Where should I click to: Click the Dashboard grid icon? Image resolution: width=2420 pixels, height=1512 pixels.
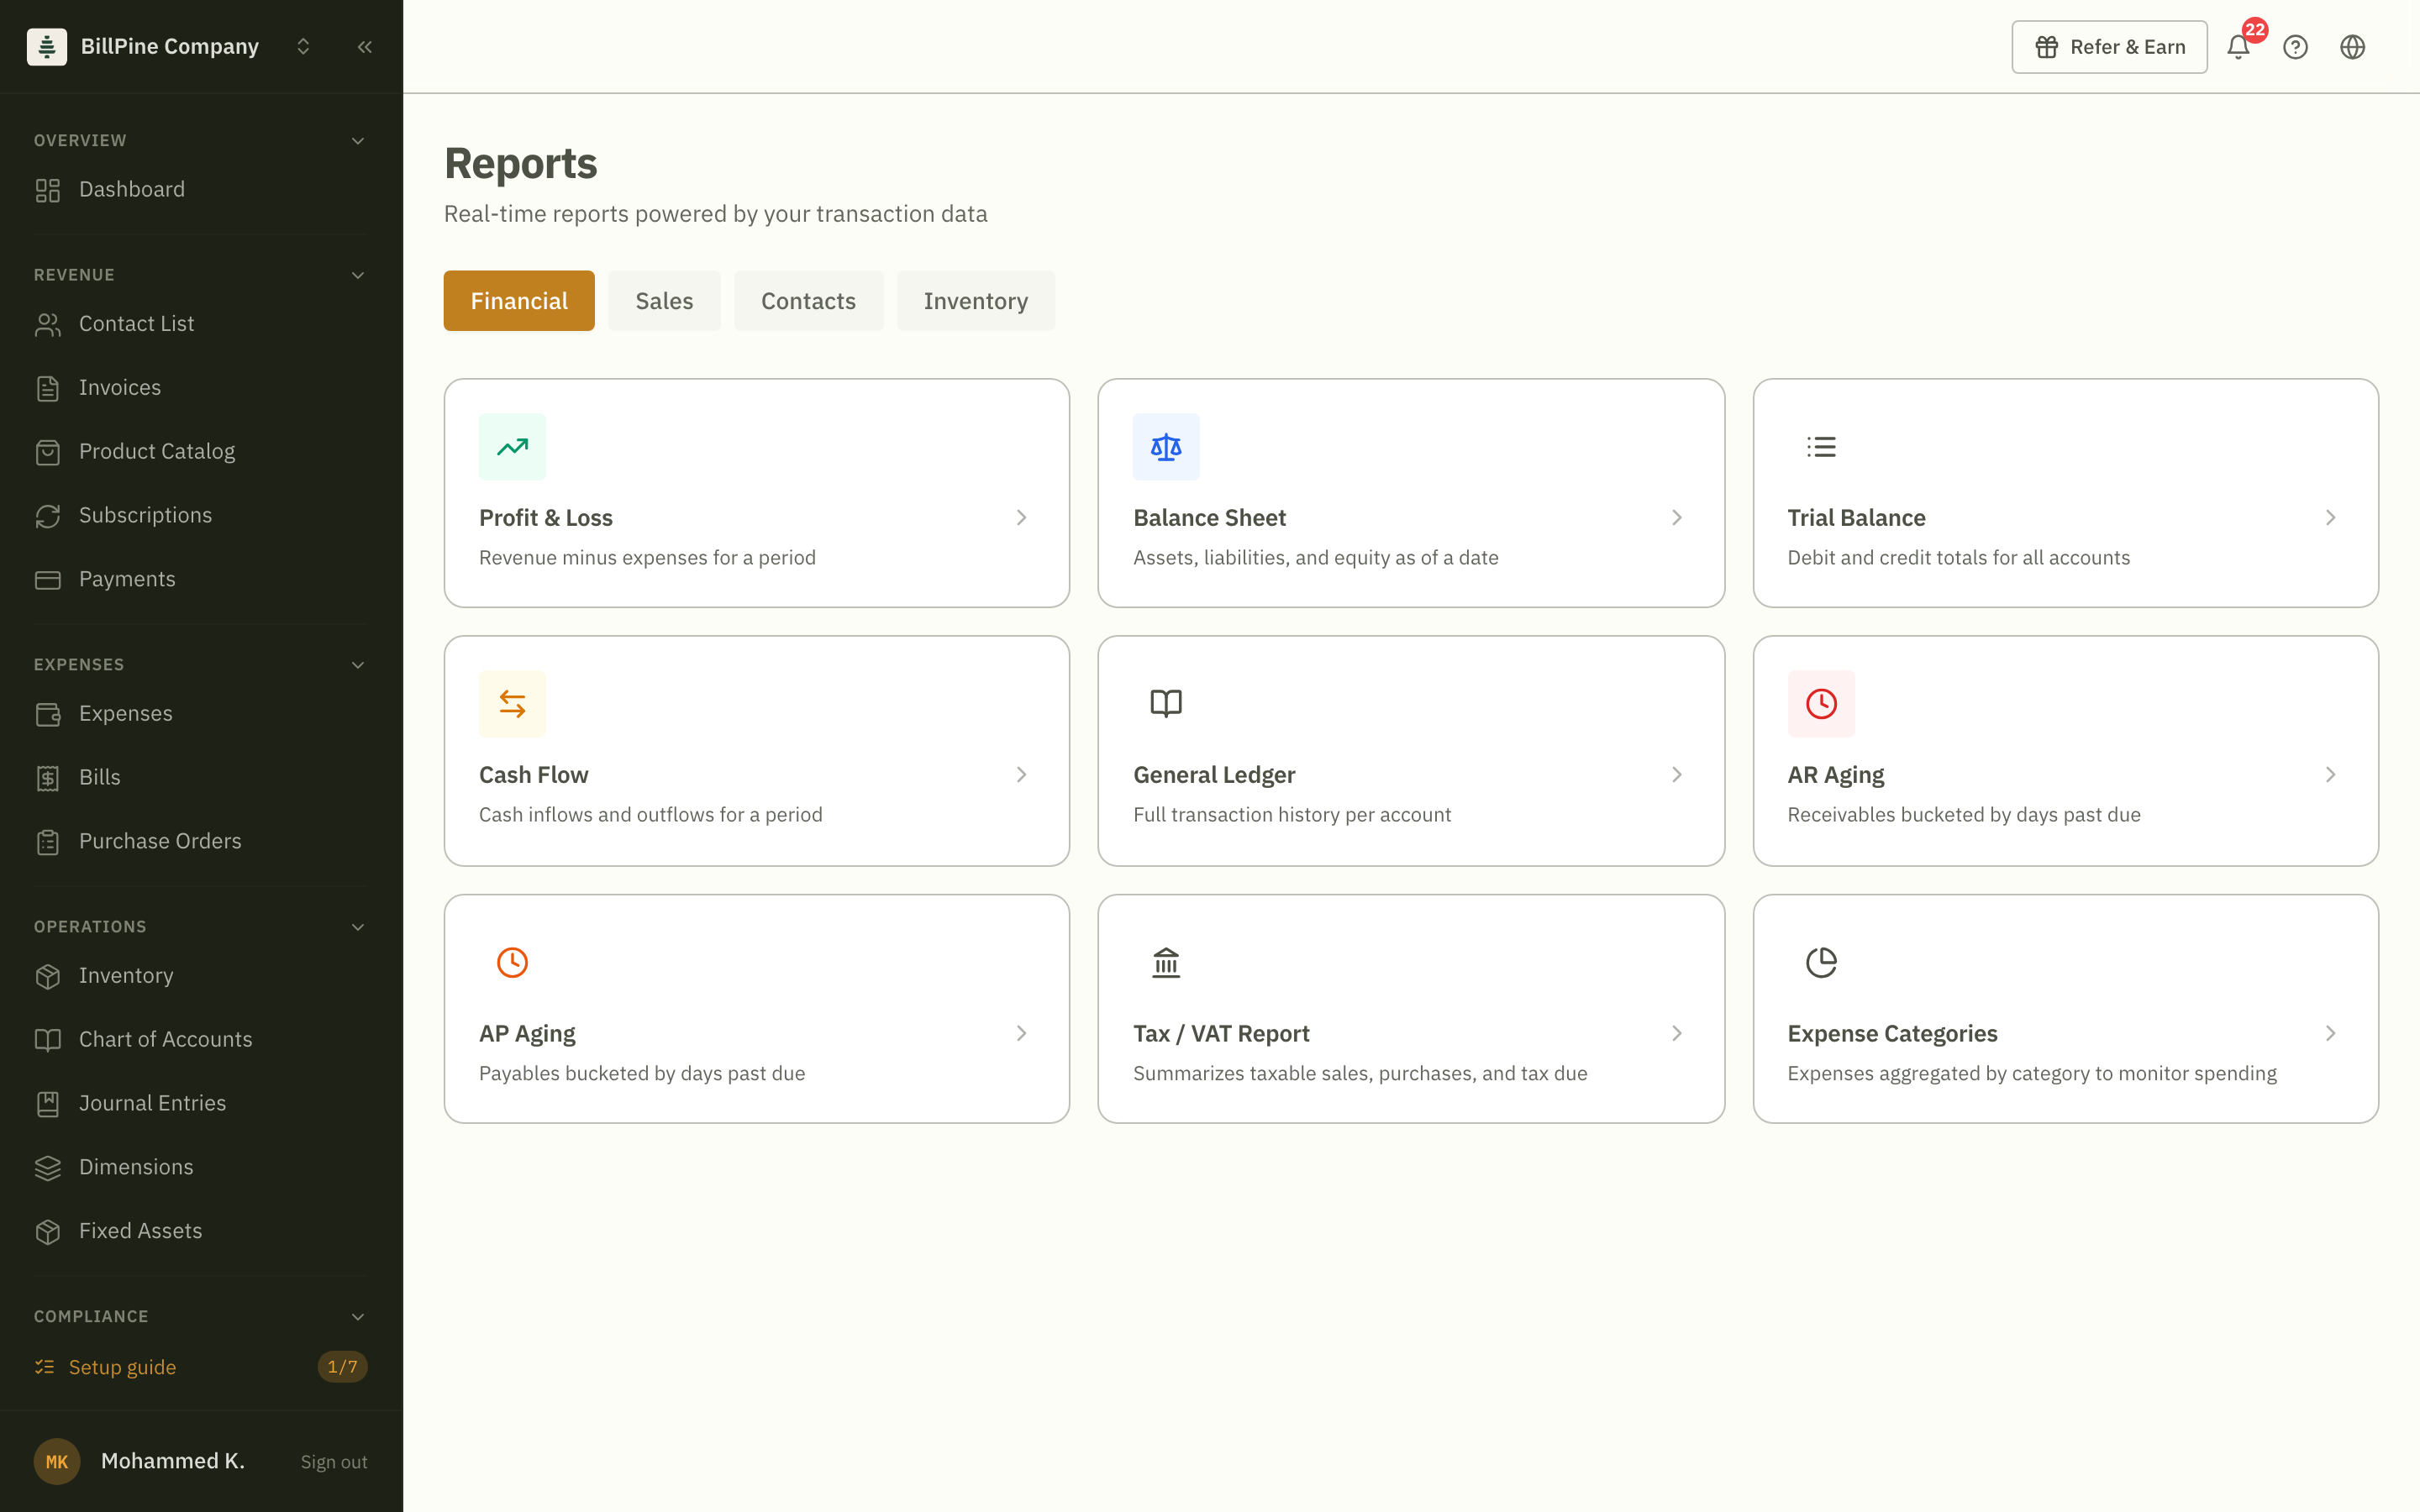pos(48,190)
